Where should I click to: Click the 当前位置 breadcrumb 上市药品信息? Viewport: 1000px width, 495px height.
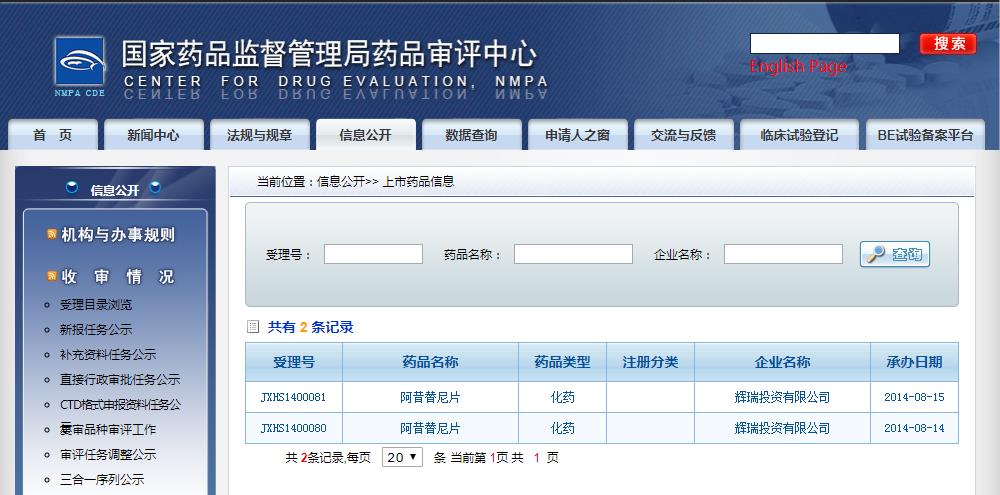pyautogui.click(x=418, y=182)
